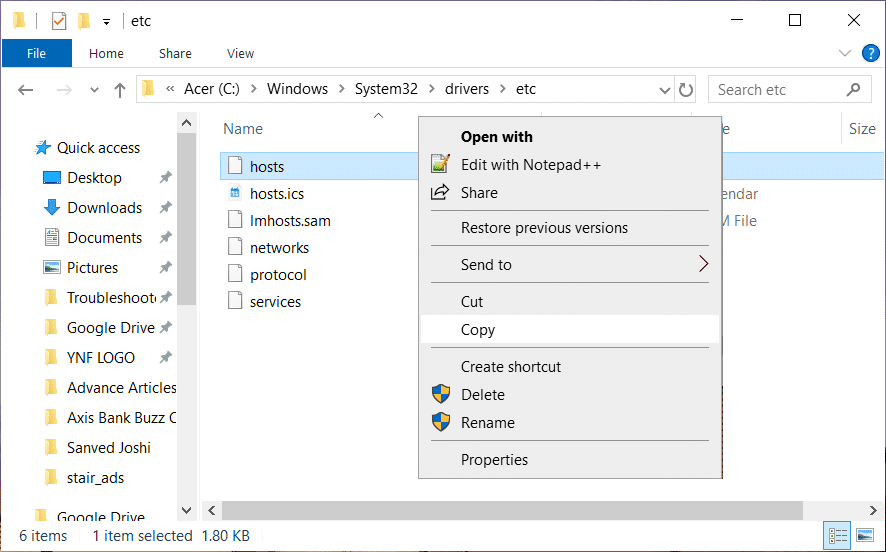The image size is (886, 552).
Task: Click the Properties quick access toolbar icon
Action: (x=59, y=20)
